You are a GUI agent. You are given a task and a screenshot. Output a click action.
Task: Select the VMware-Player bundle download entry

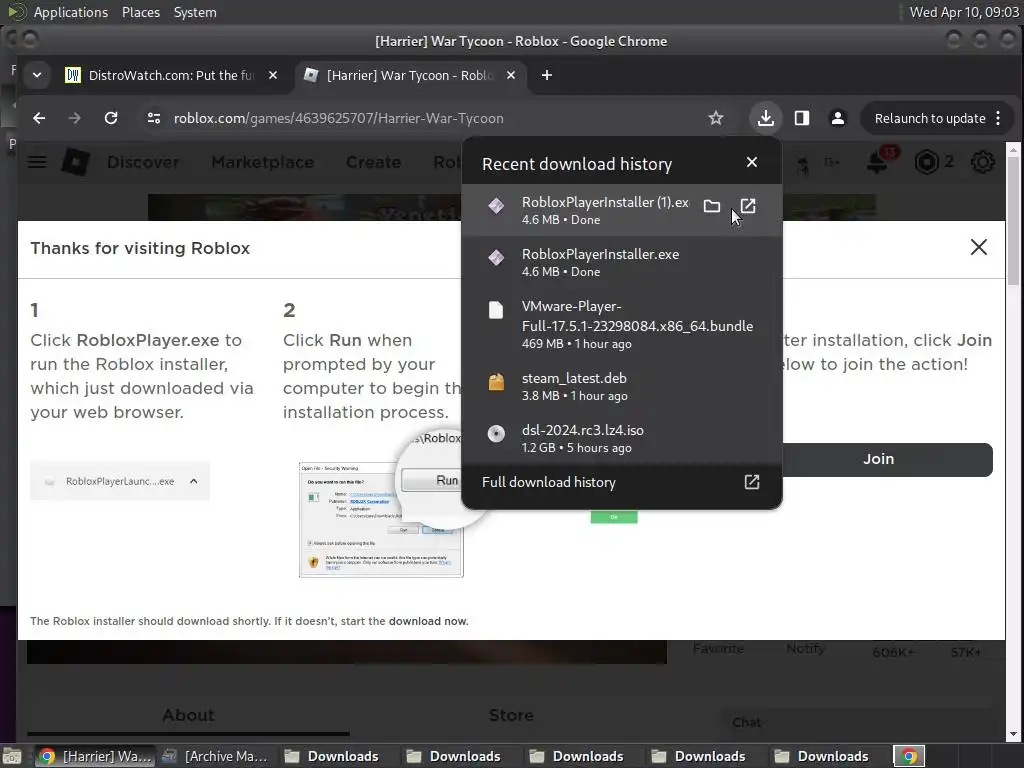(x=622, y=324)
